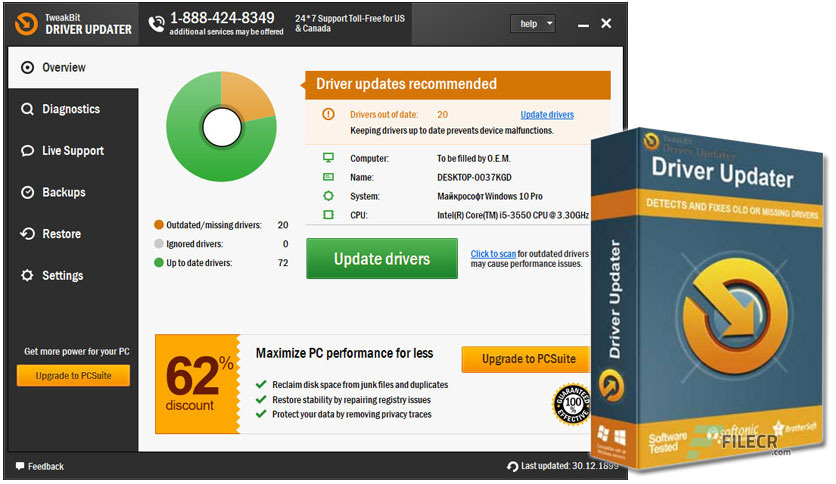This screenshot has width=836, height=484.
Task: Minimize the Driver Updater window
Action: (x=583, y=25)
